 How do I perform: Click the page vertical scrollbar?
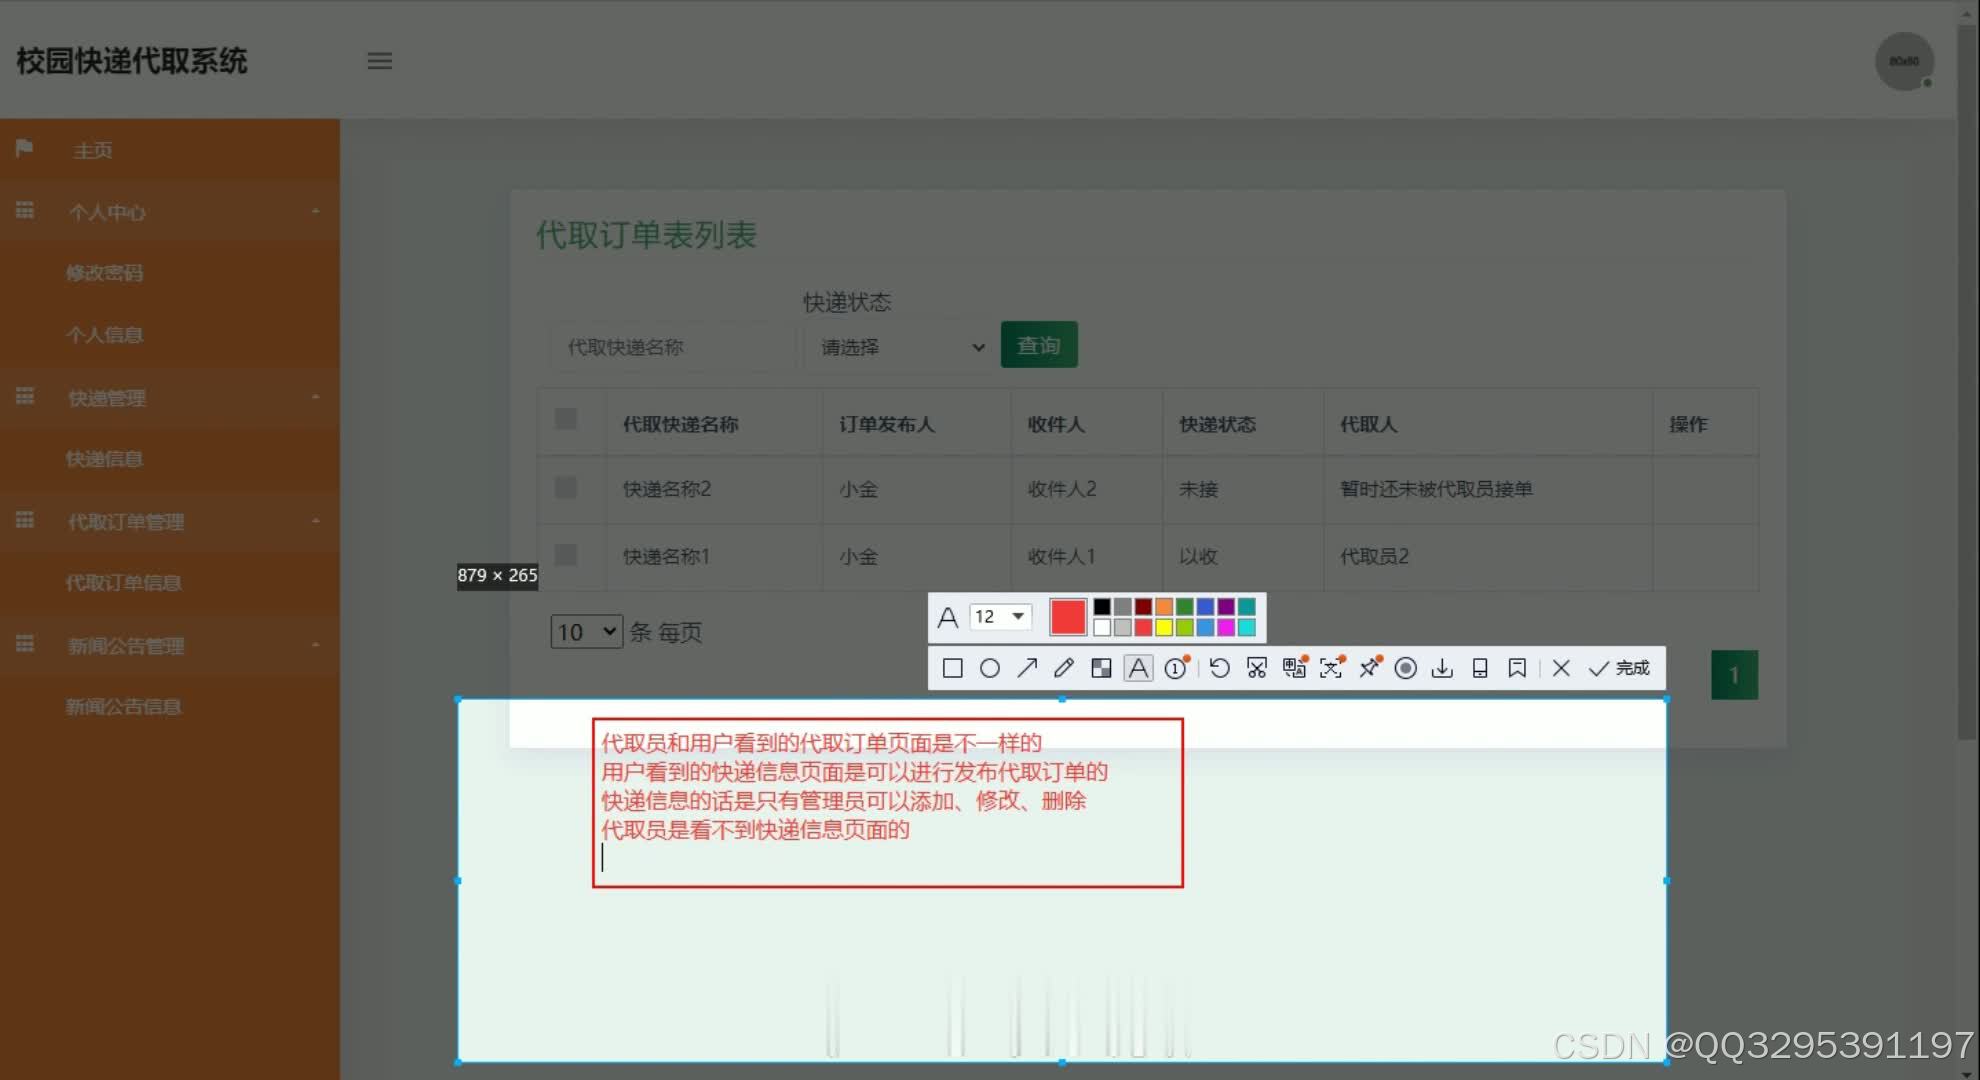tap(1967, 380)
